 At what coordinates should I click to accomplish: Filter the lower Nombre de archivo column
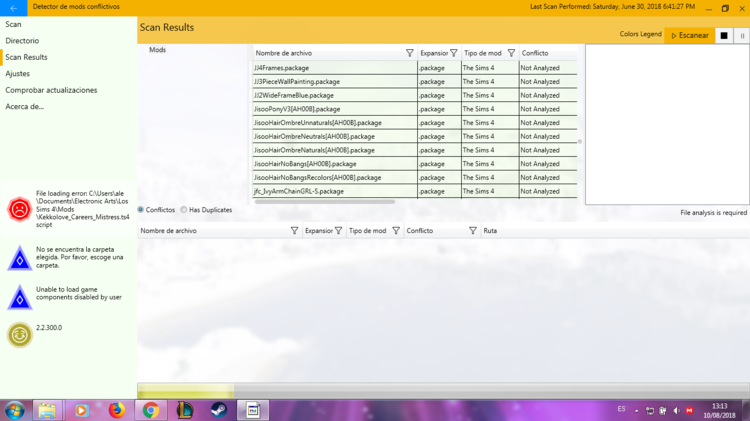coord(294,231)
